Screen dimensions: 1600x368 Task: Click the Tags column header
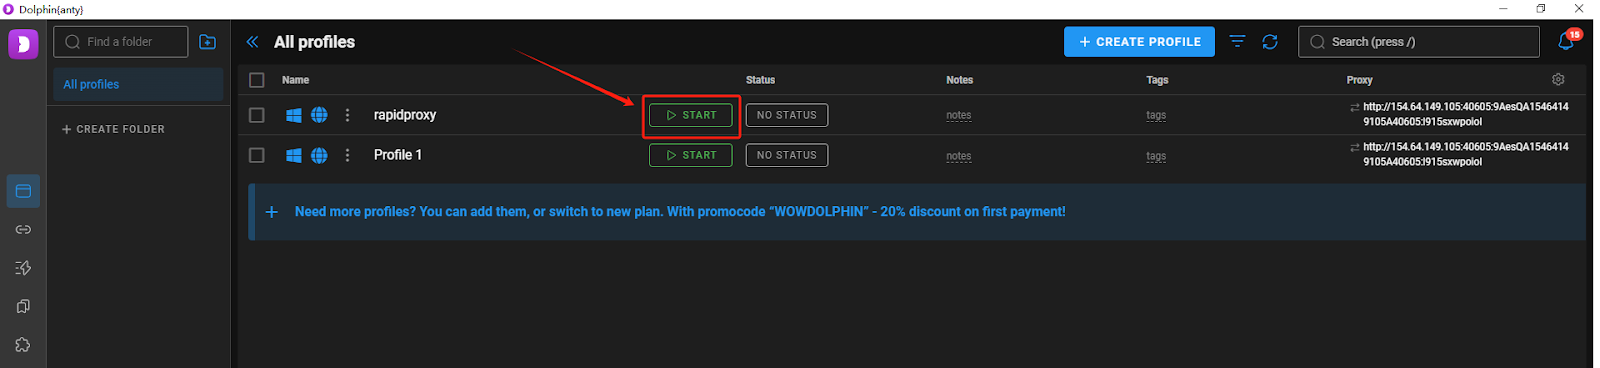pyautogui.click(x=1157, y=80)
